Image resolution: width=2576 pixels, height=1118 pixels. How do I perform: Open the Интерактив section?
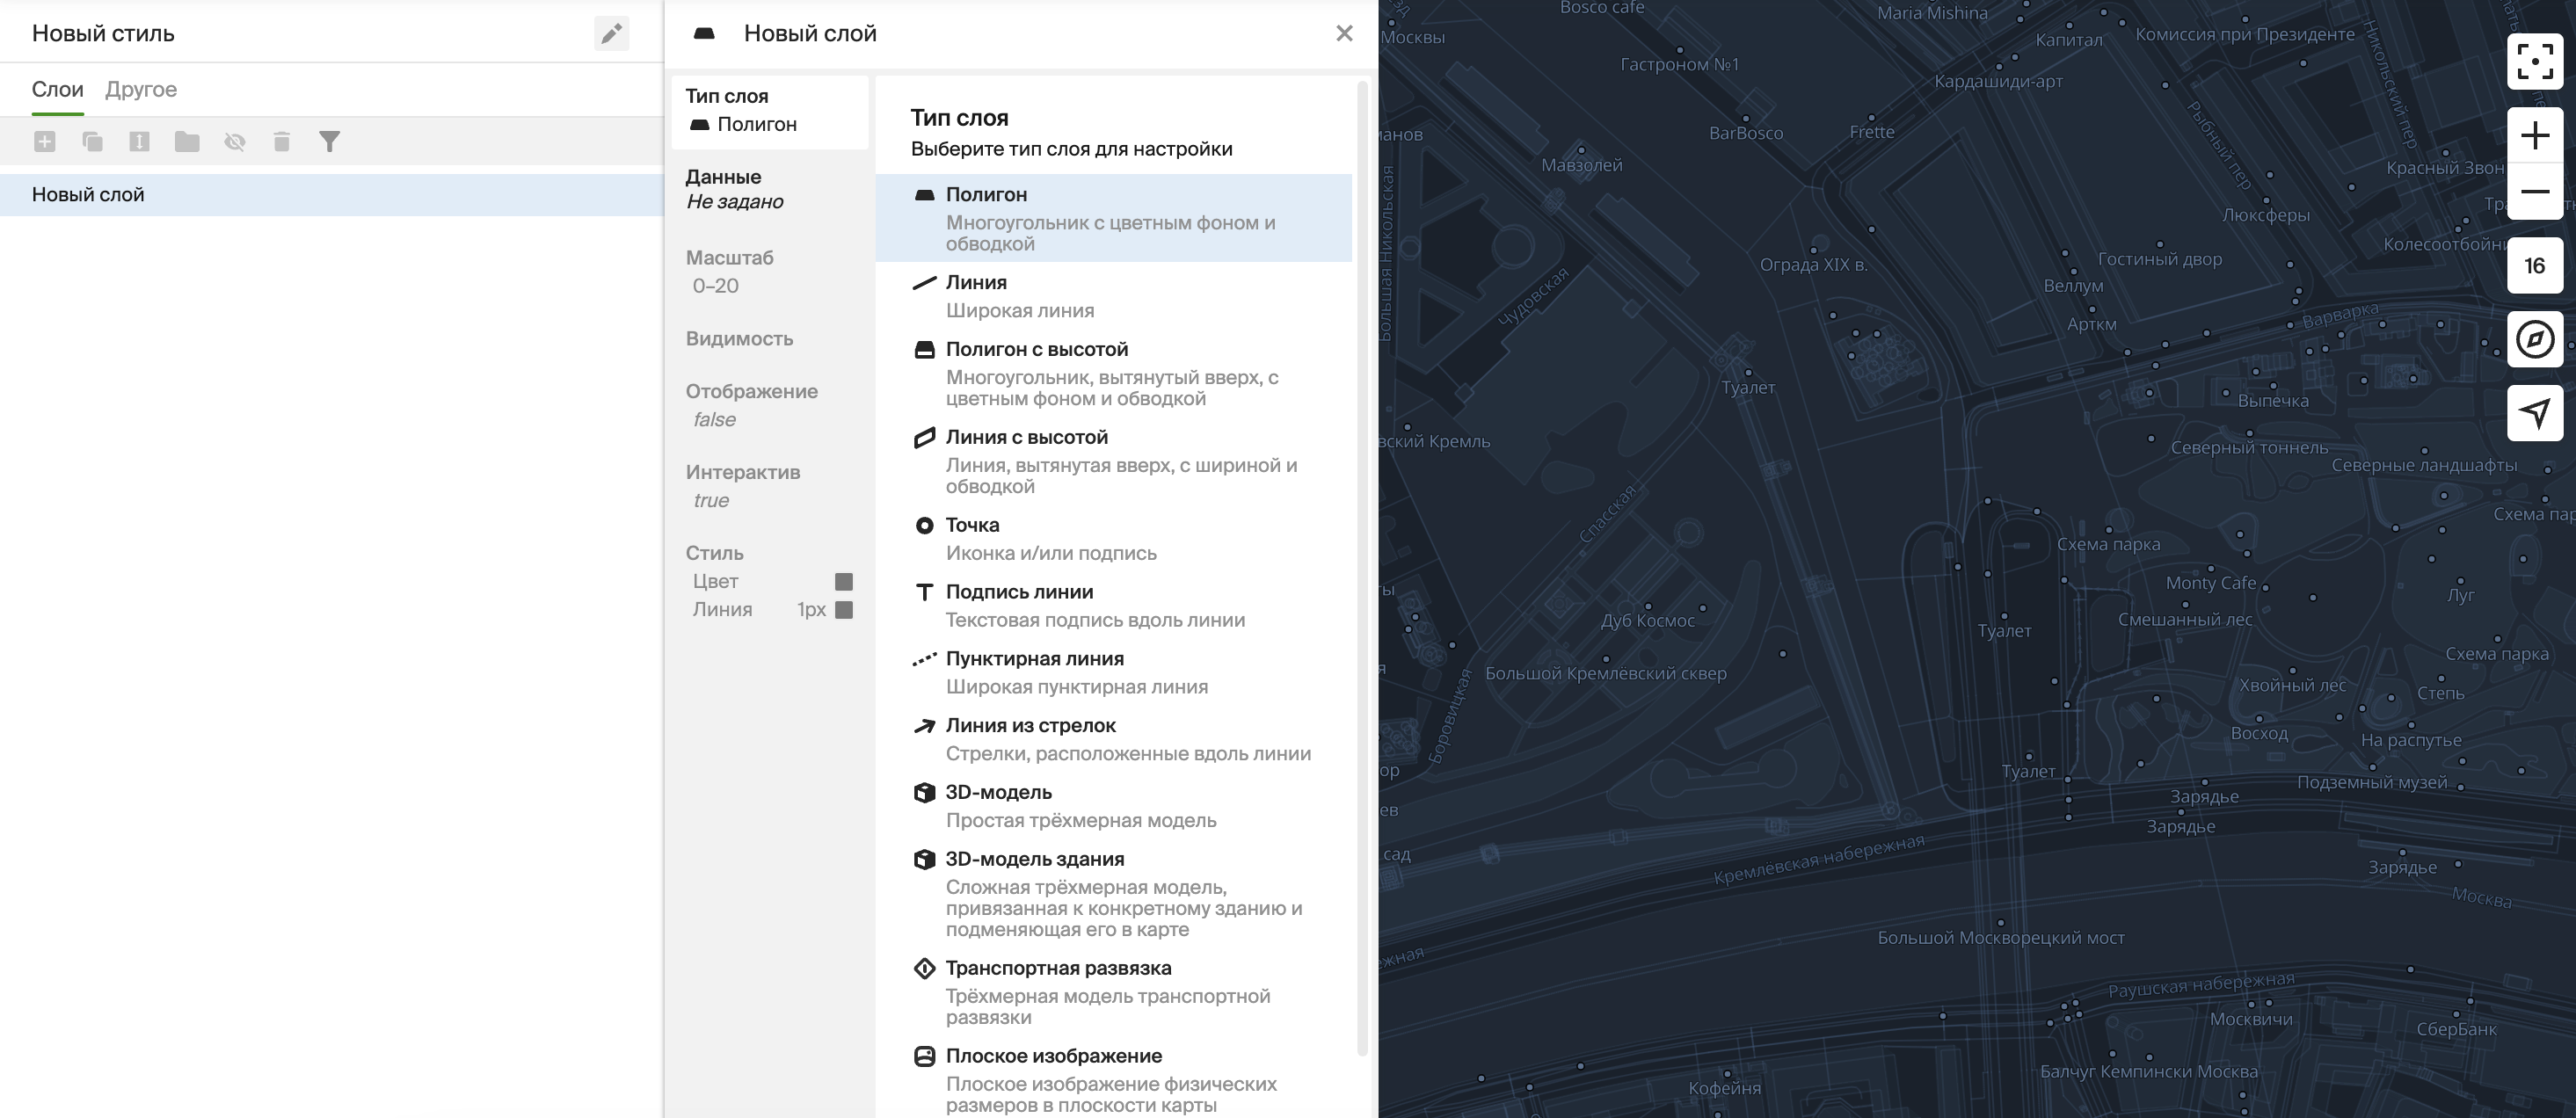click(x=769, y=486)
